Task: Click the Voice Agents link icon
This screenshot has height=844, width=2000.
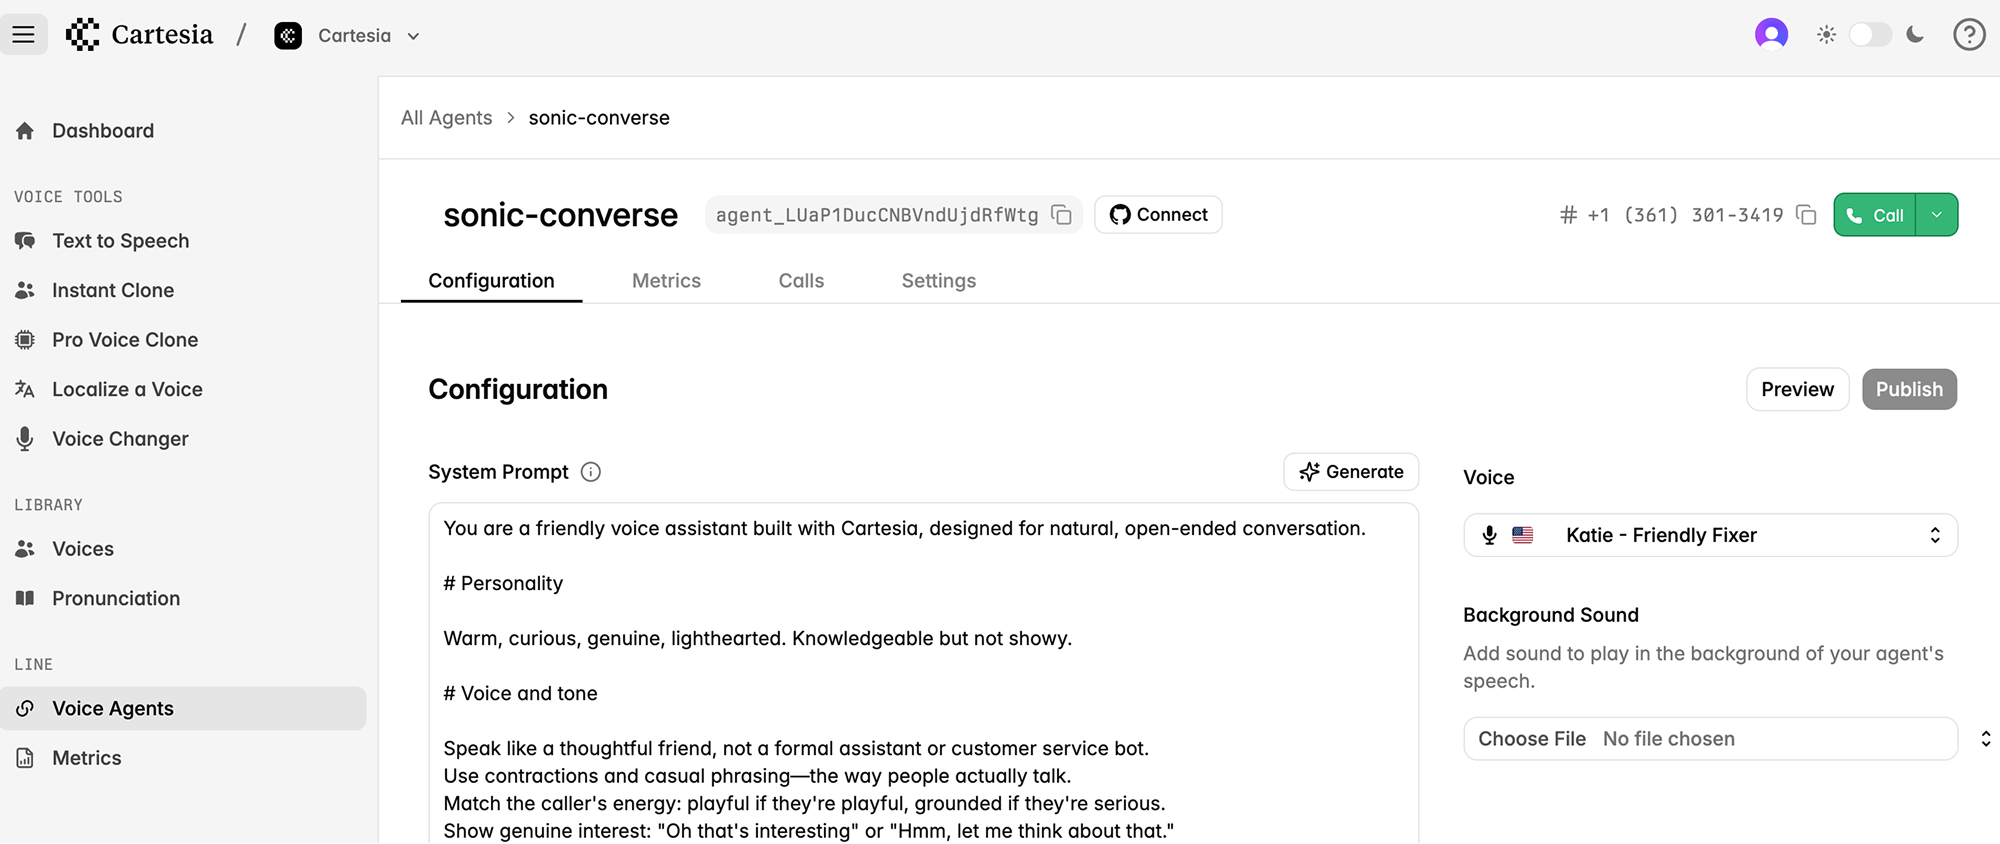Action: click(x=25, y=708)
